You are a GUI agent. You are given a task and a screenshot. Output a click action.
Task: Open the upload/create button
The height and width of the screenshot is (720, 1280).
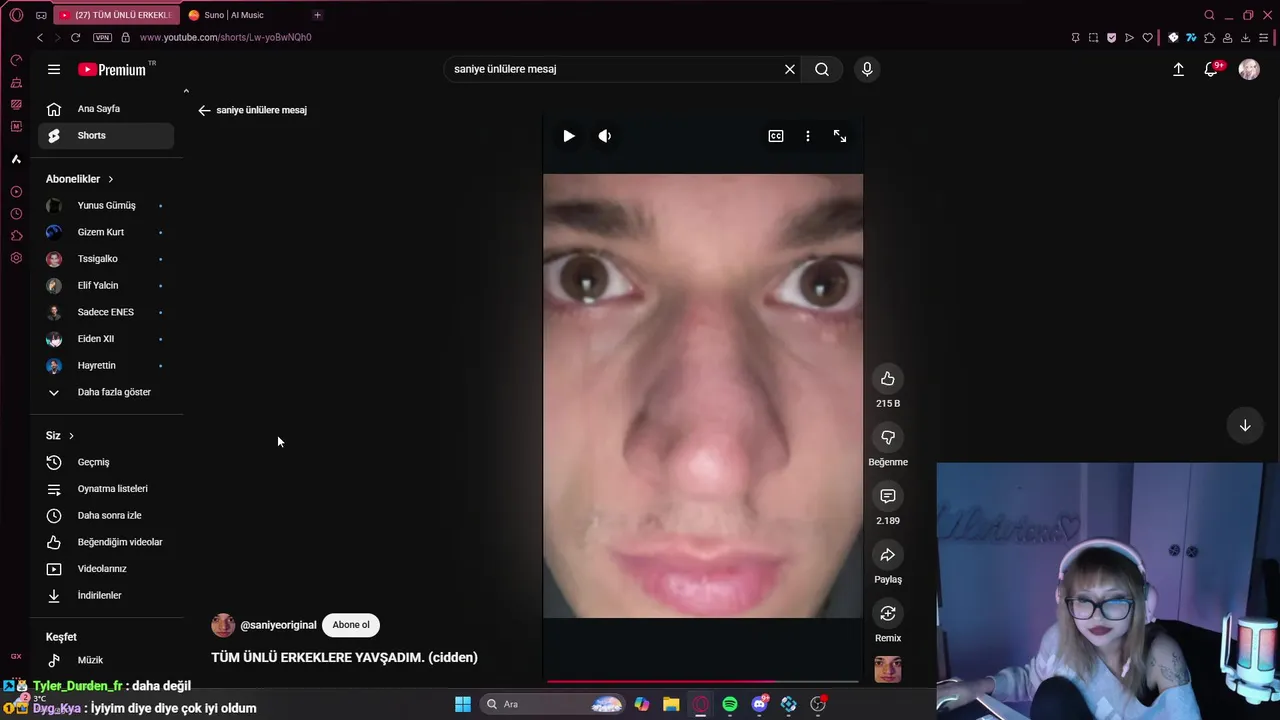coord(1178,69)
